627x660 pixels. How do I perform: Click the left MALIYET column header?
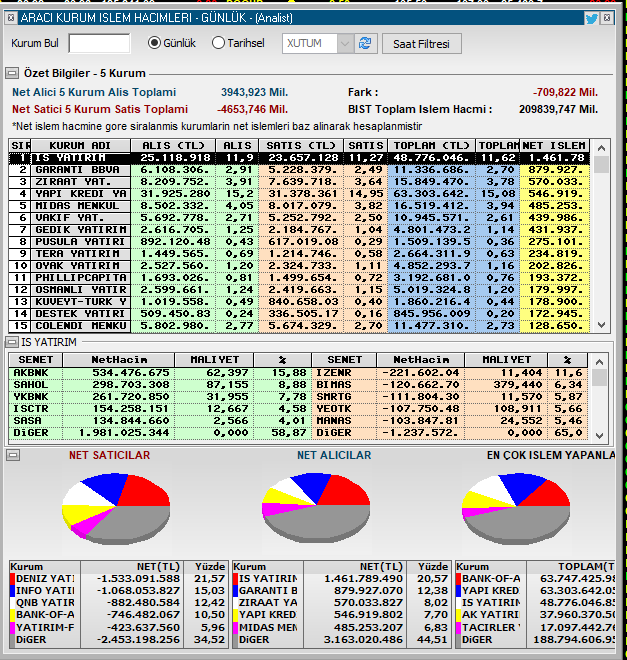[214, 360]
